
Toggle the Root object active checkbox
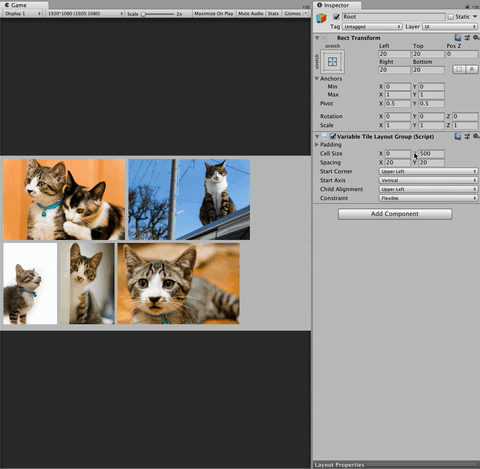point(336,17)
